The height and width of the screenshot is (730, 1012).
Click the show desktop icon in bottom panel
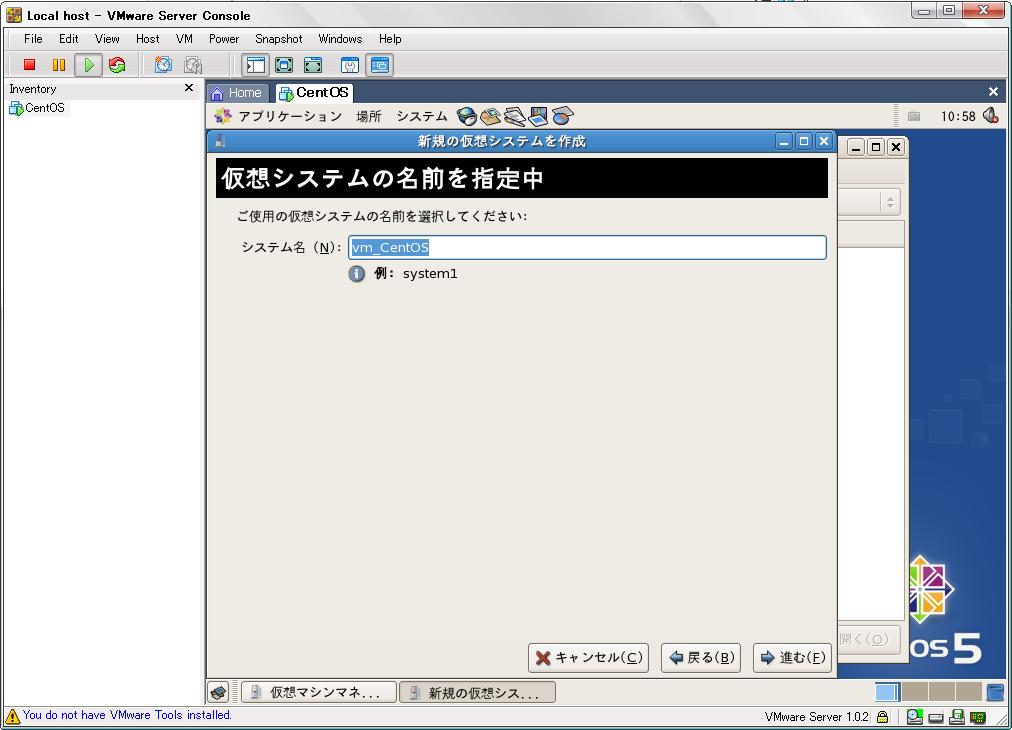click(x=219, y=693)
